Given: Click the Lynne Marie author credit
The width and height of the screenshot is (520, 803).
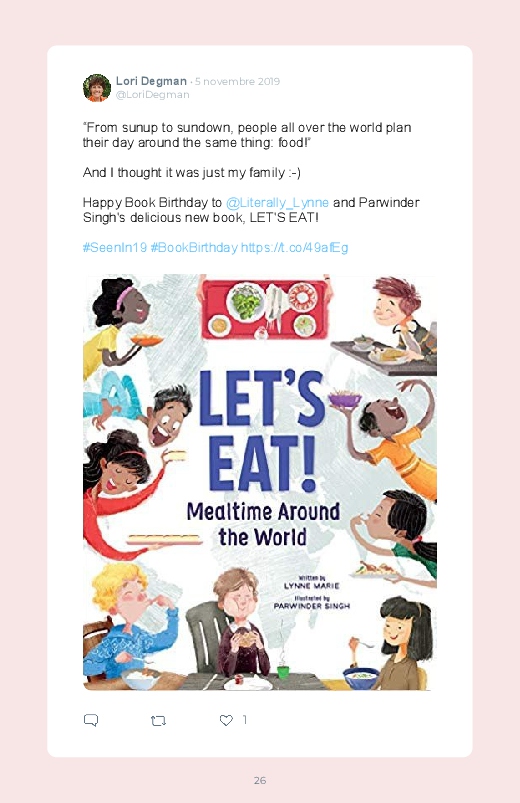Looking at the screenshot, I should [311, 585].
